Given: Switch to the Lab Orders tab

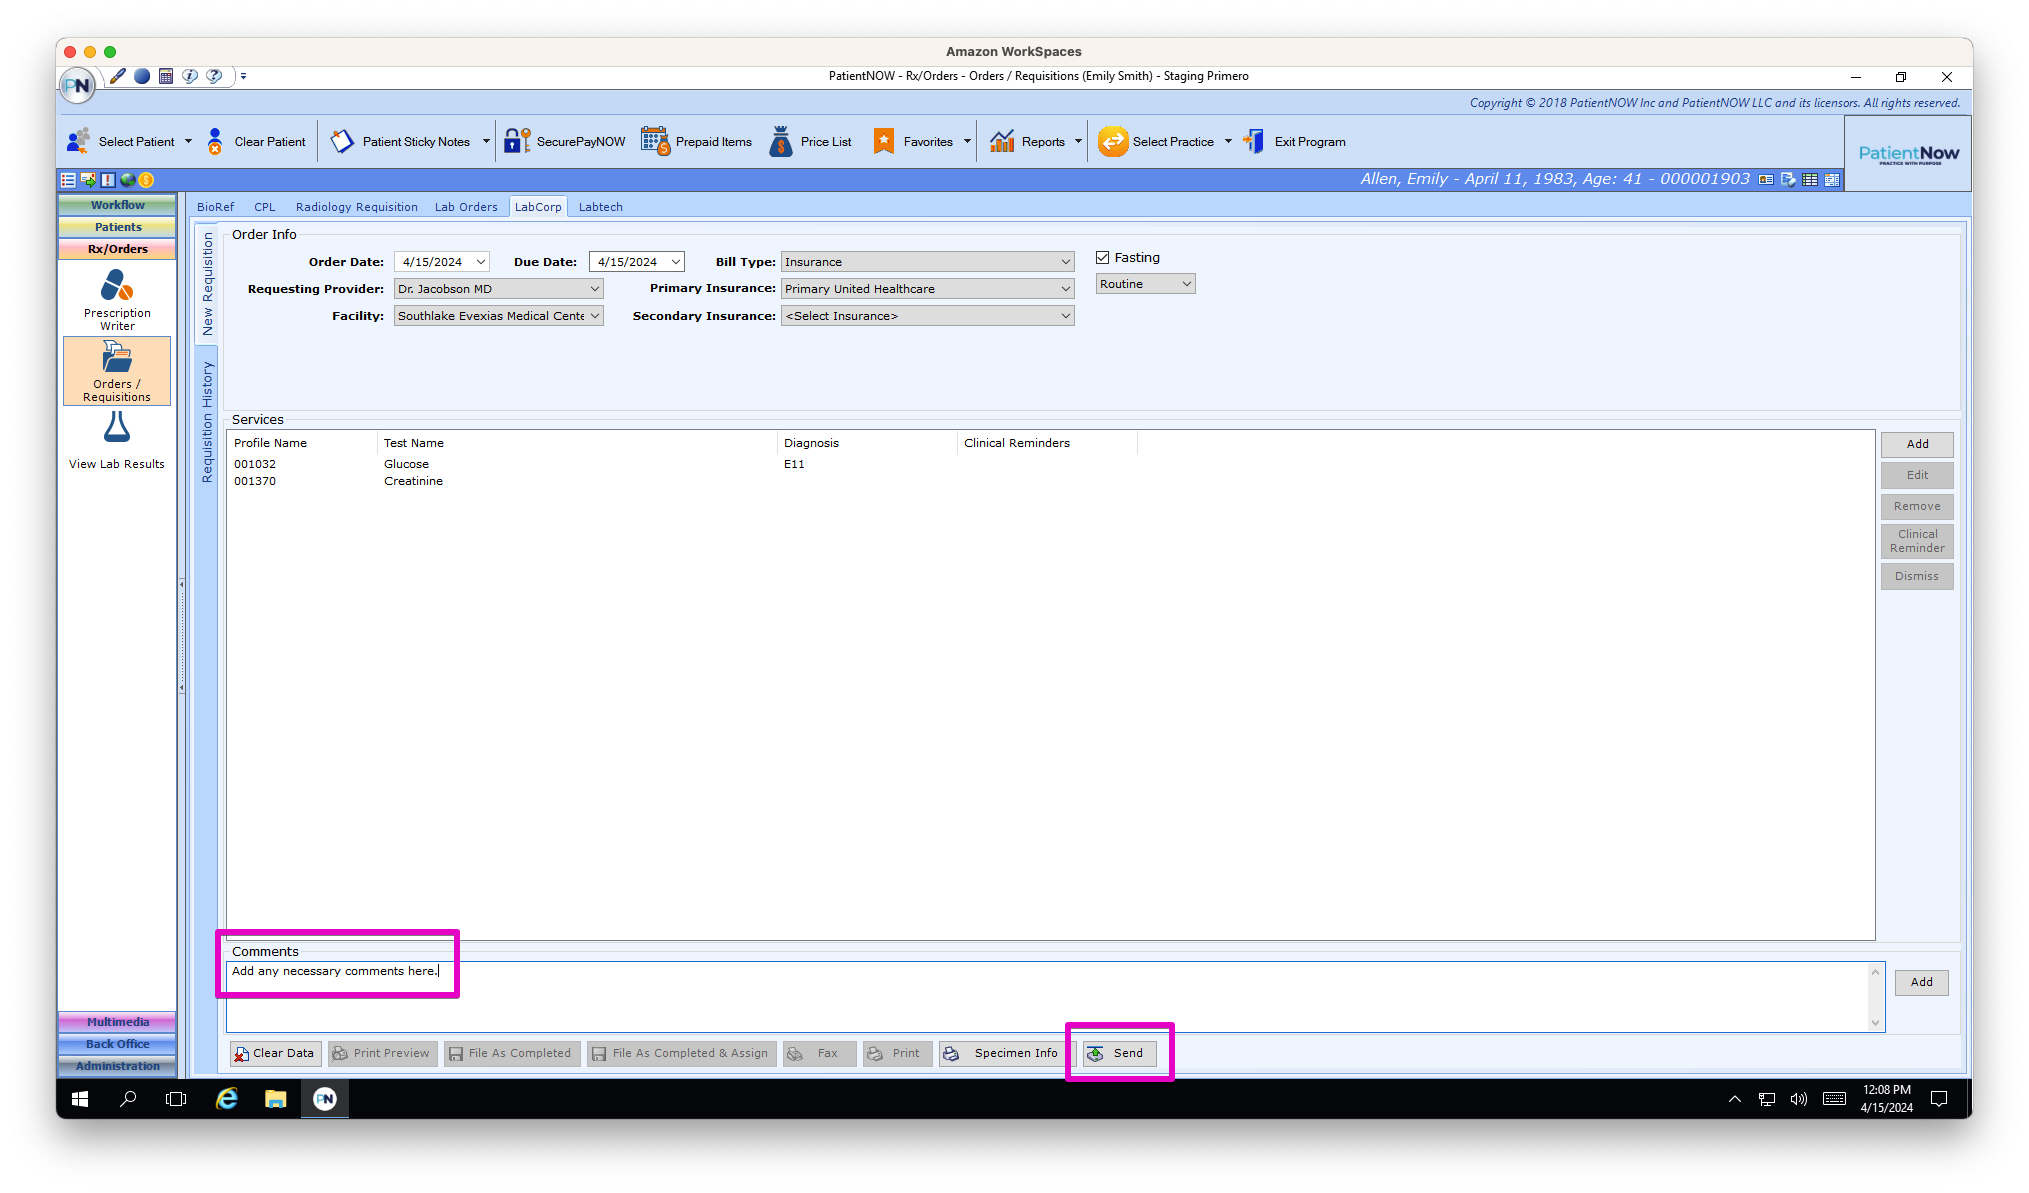Looking at the screenshot, I should [x=465, y=207].
